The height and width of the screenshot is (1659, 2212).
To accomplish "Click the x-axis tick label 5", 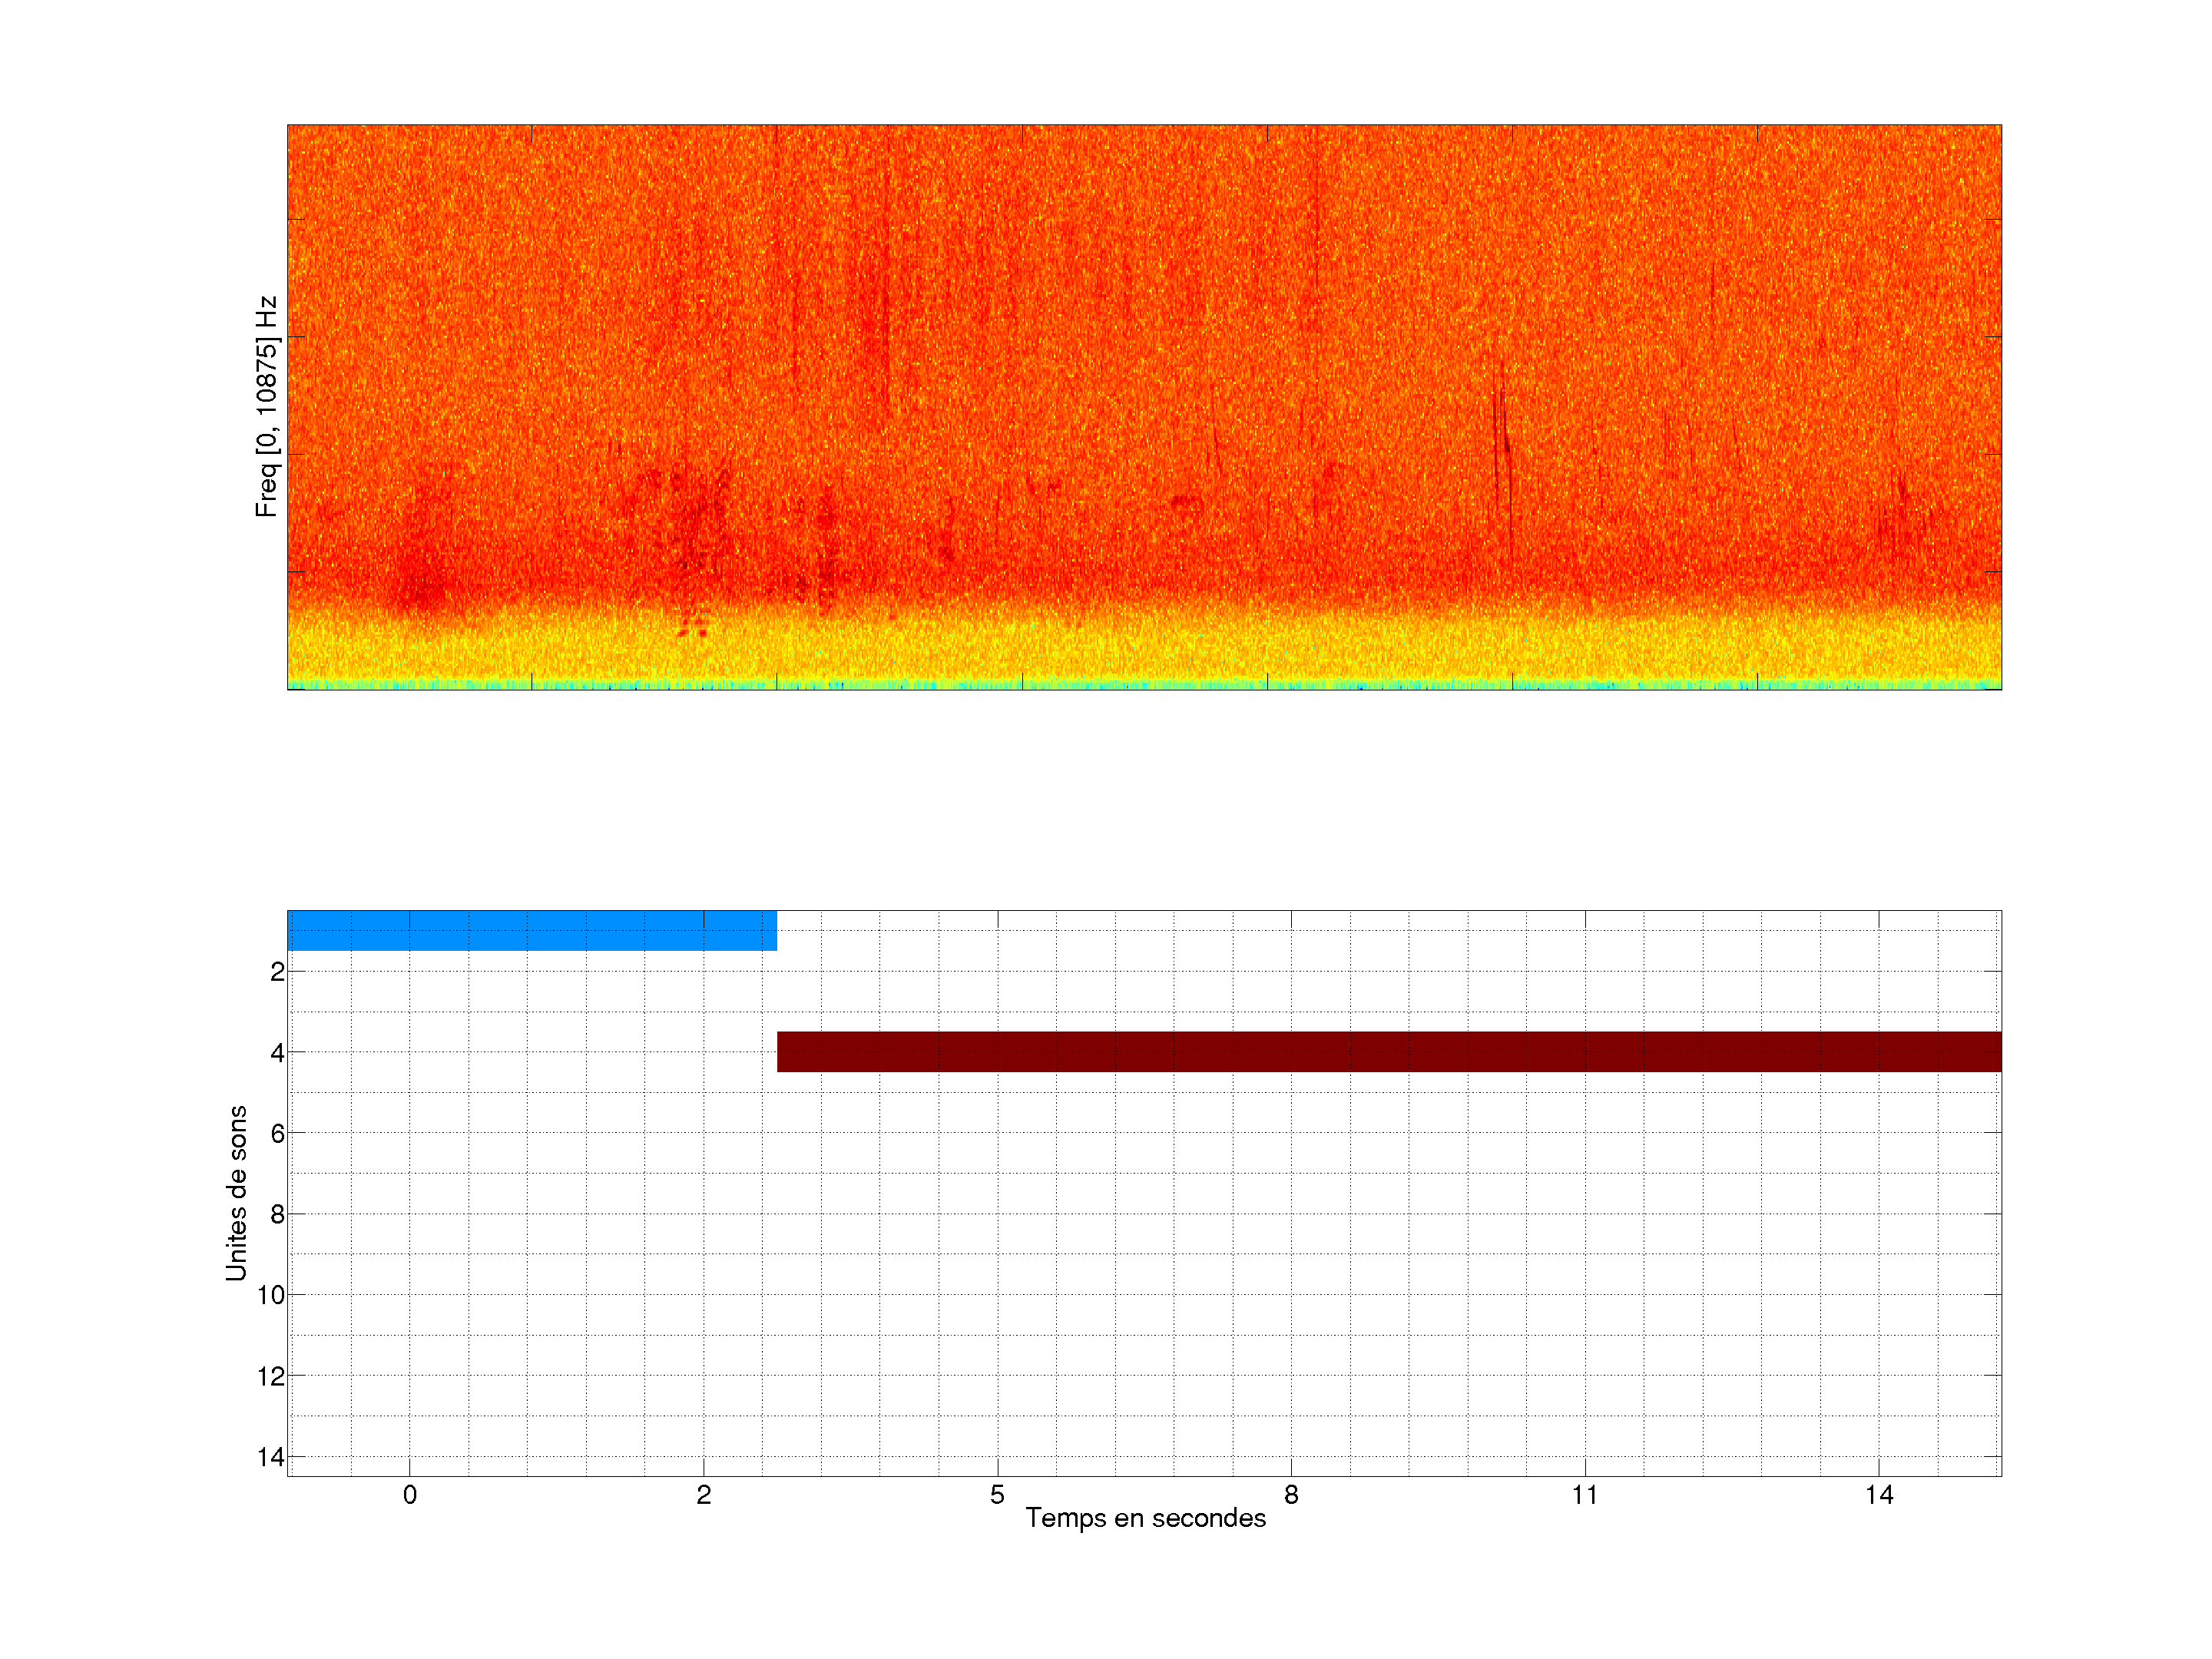I will 997,1495.
